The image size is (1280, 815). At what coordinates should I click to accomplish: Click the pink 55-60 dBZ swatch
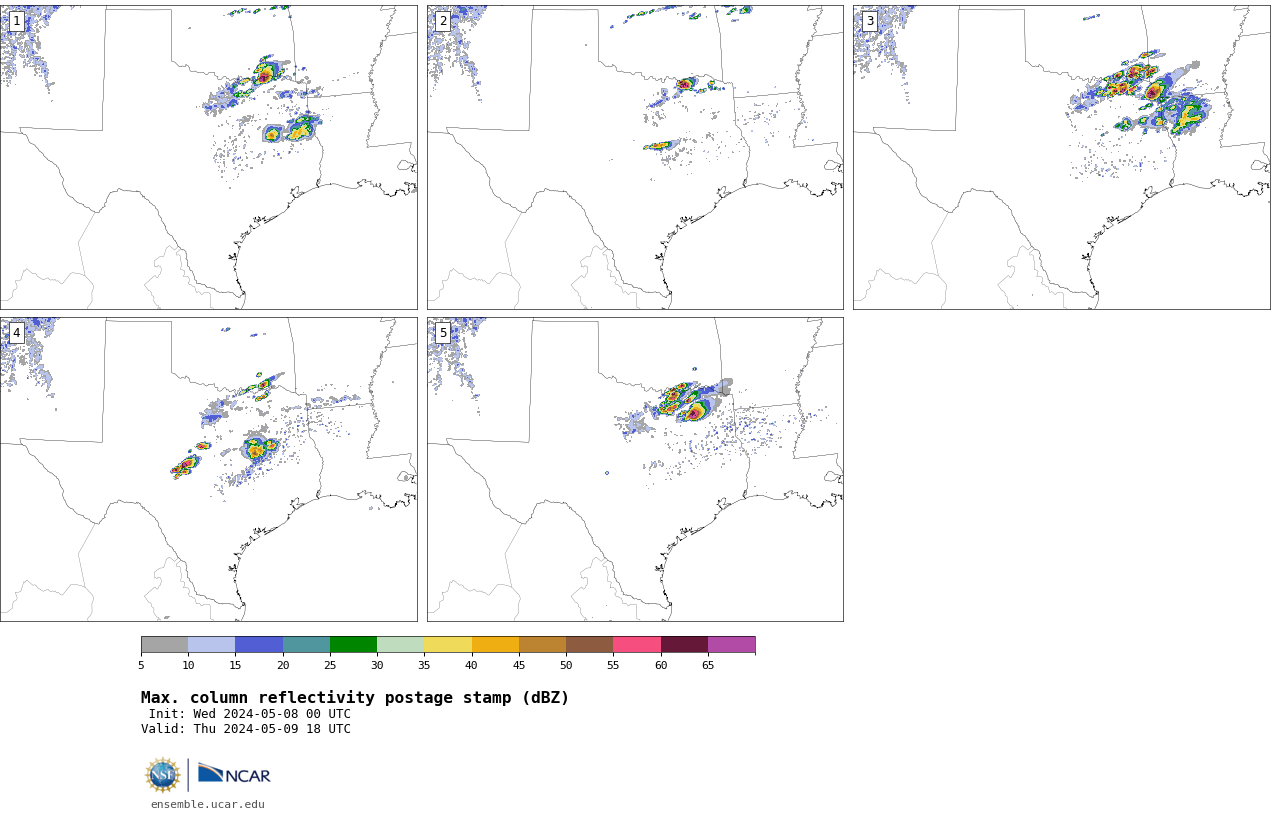637,645
